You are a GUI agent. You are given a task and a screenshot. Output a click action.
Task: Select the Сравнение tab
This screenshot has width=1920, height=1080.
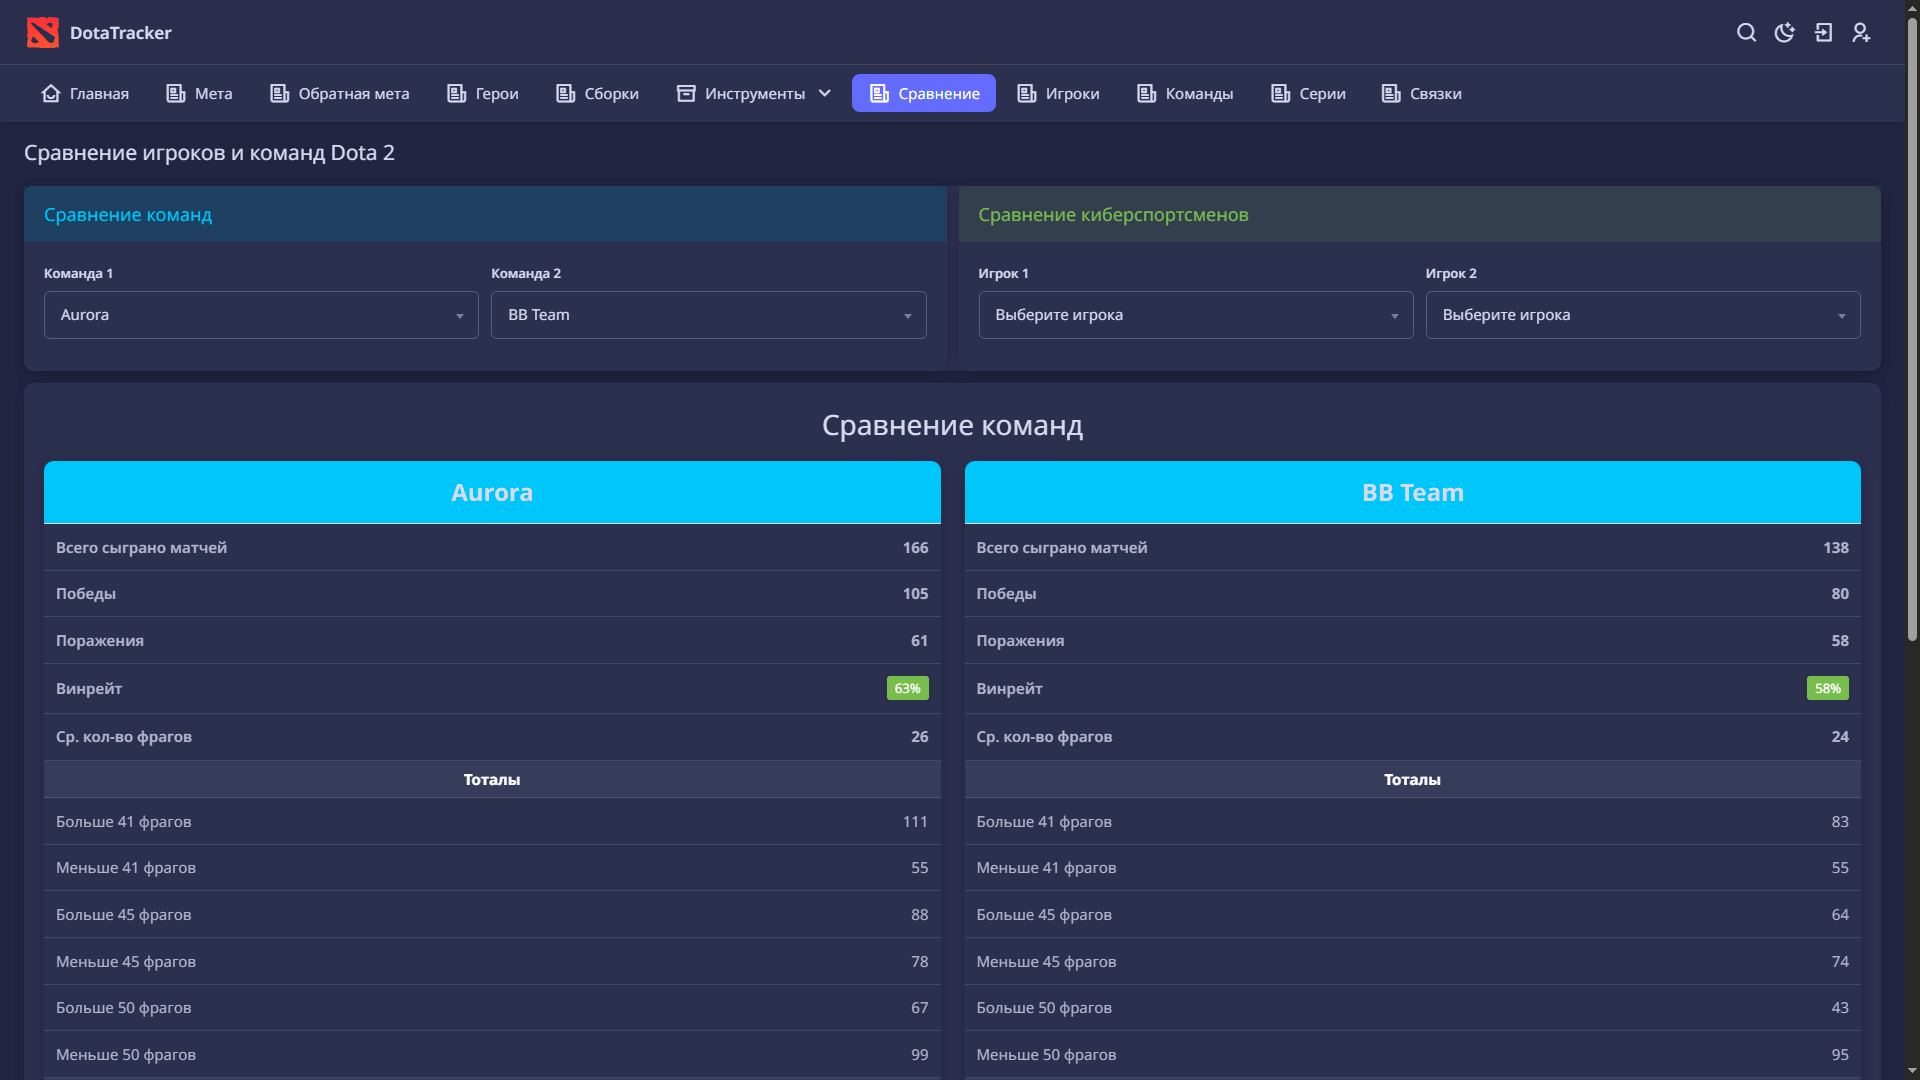coord(924,93)
